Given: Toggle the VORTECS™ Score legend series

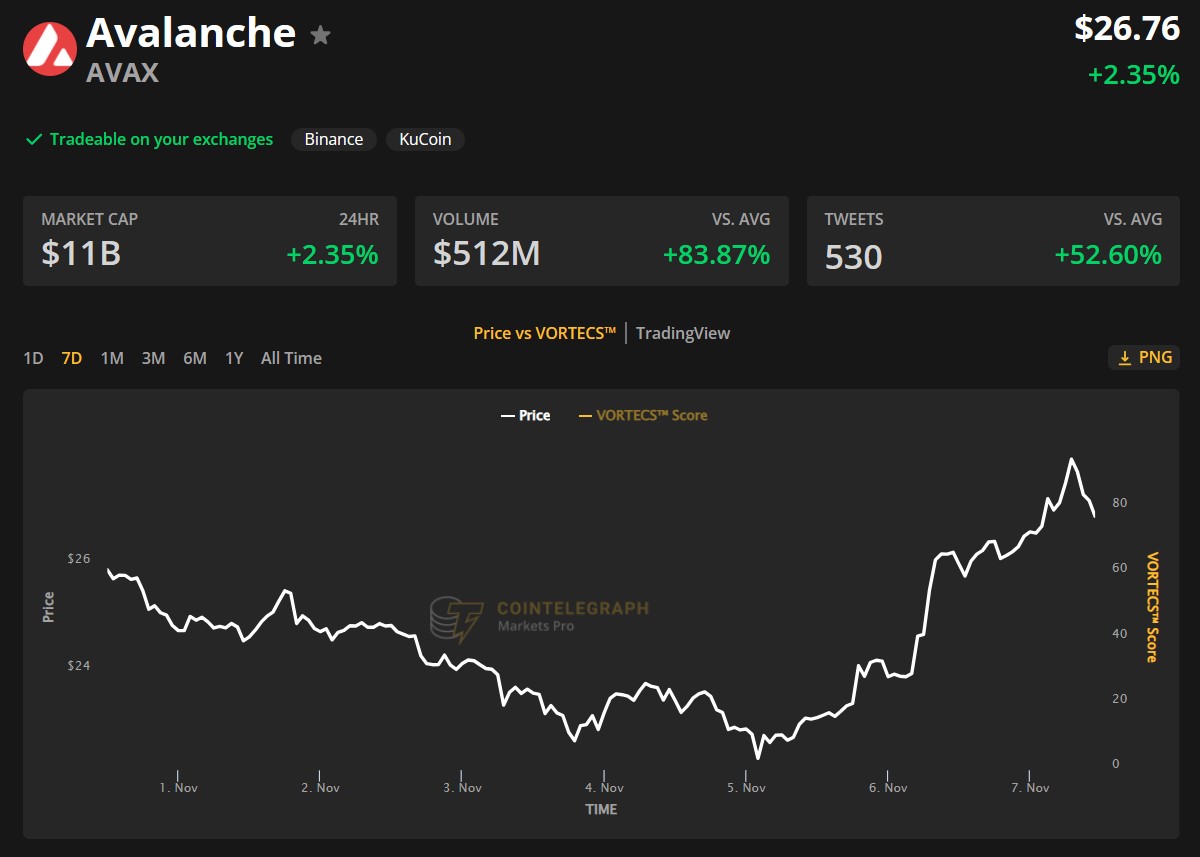Looking at the screenshot, I should (643, 415).
